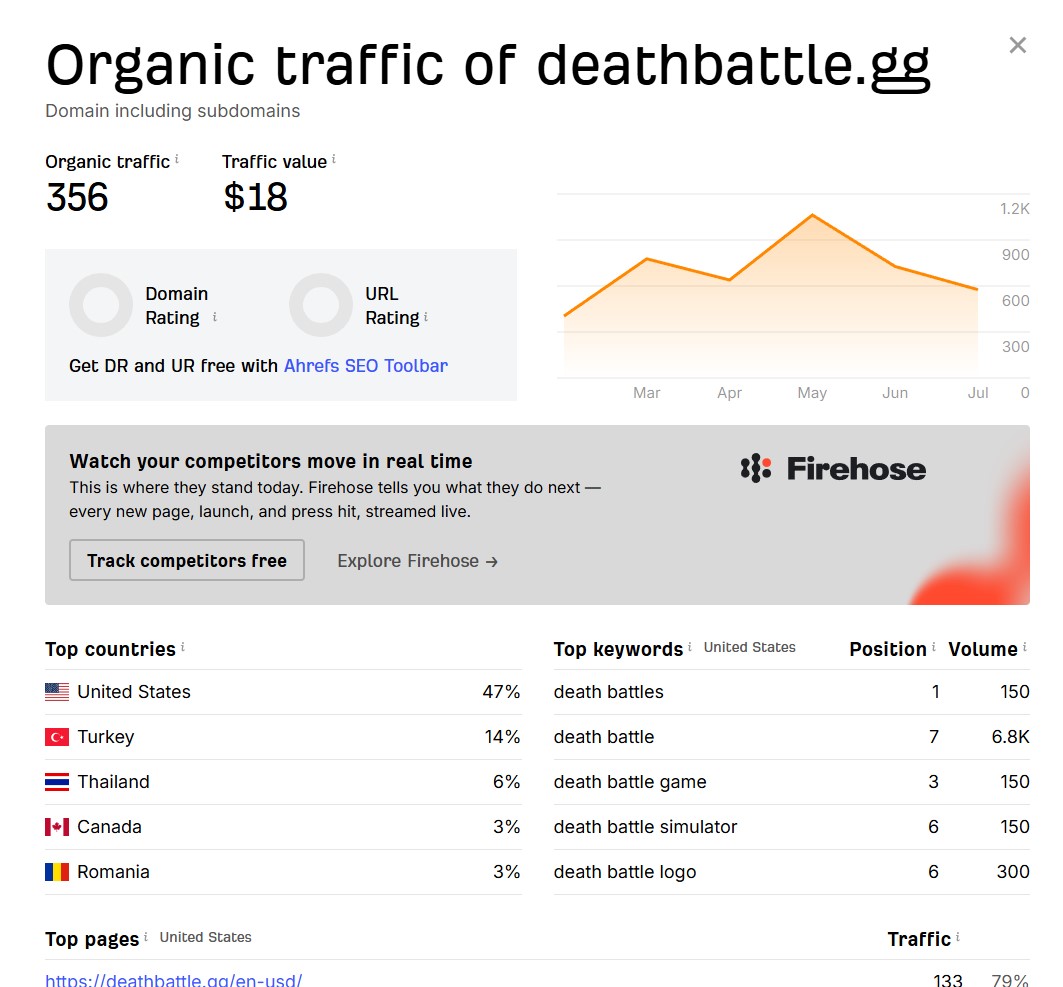Click the May peak on traffic chart
This screenshot has width=1063, height=987.
[812, 216]
